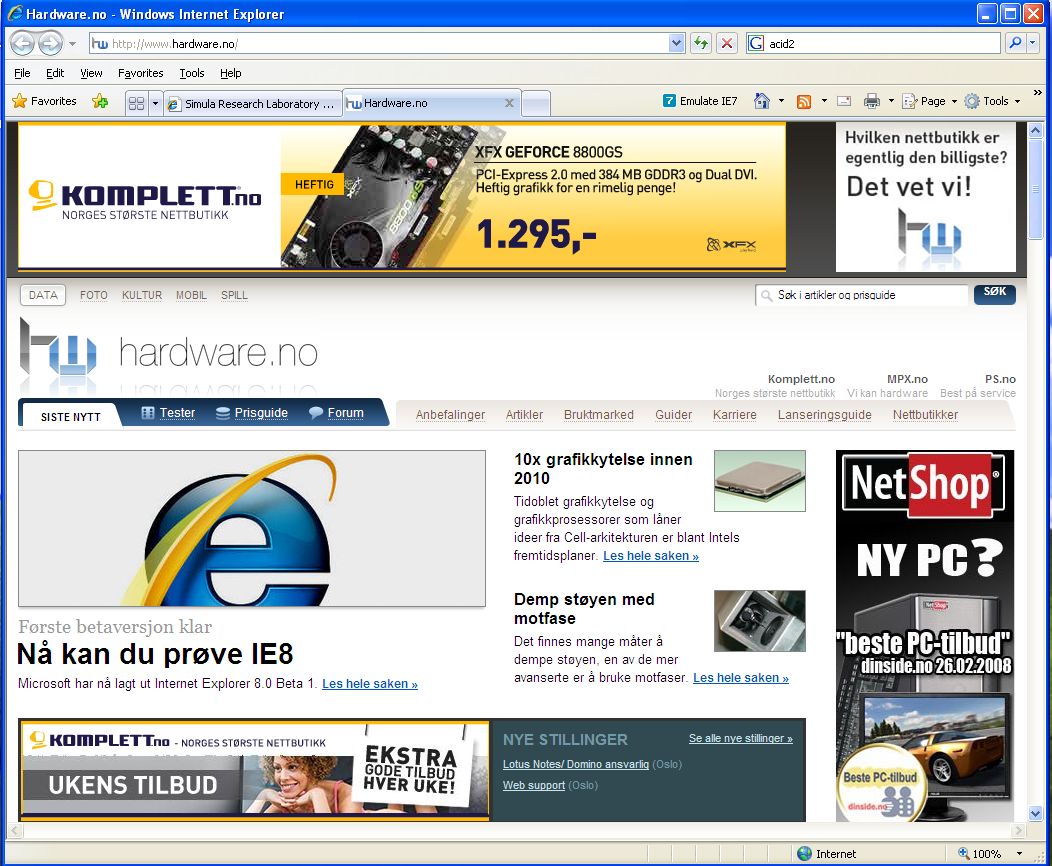Open a new blank tab
This screenshot has height=866, width=1052.
coord(535,103)
